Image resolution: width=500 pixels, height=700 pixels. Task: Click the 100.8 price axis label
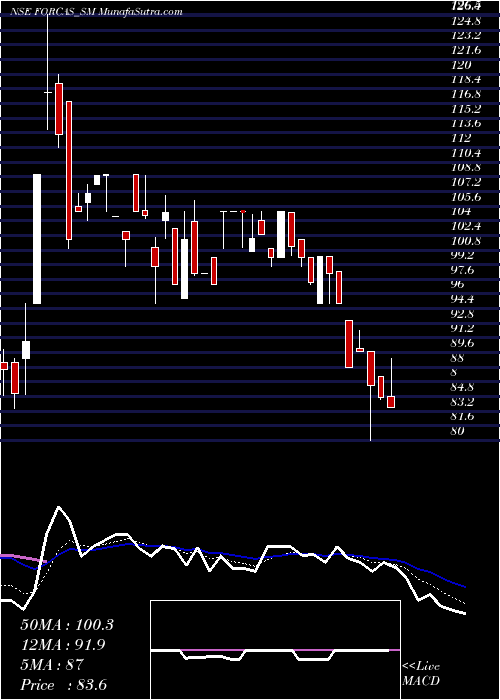467,241
